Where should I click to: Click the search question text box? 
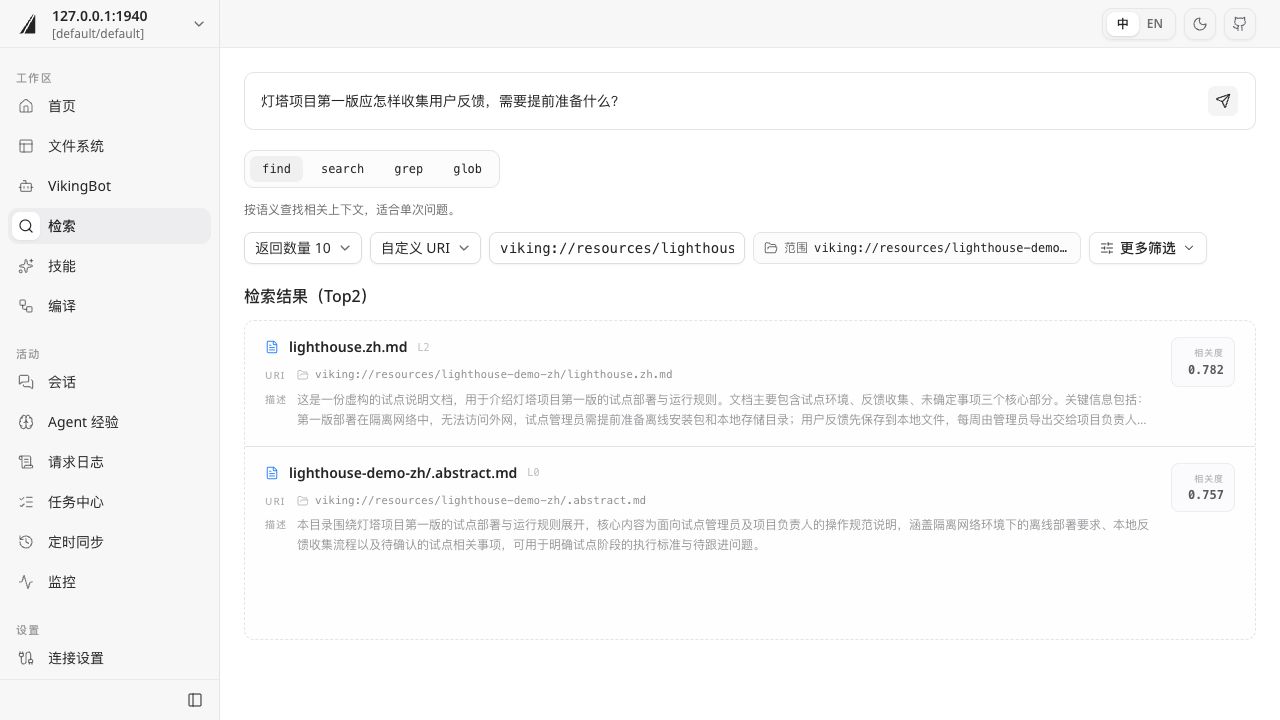725,101
